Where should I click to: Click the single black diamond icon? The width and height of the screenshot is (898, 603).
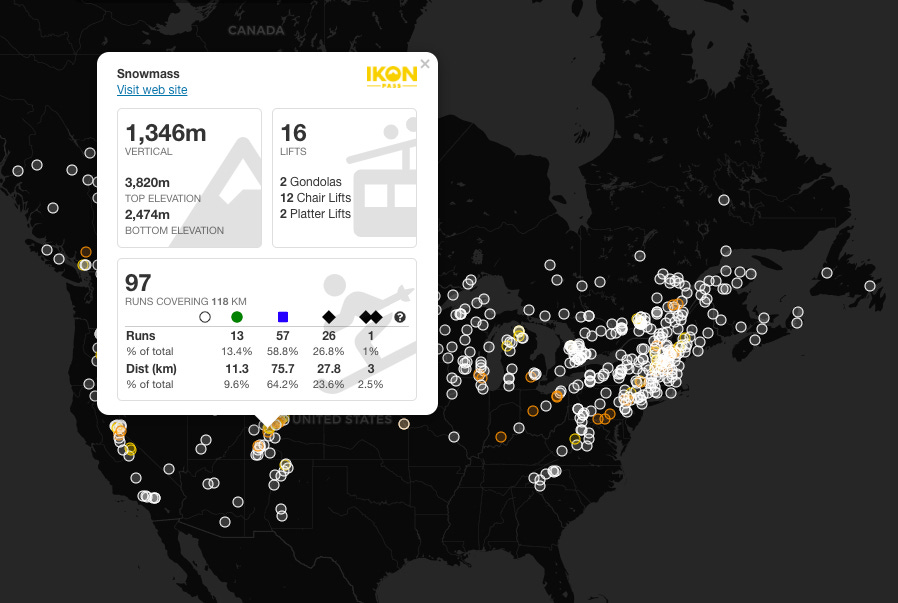pos(329,317)
